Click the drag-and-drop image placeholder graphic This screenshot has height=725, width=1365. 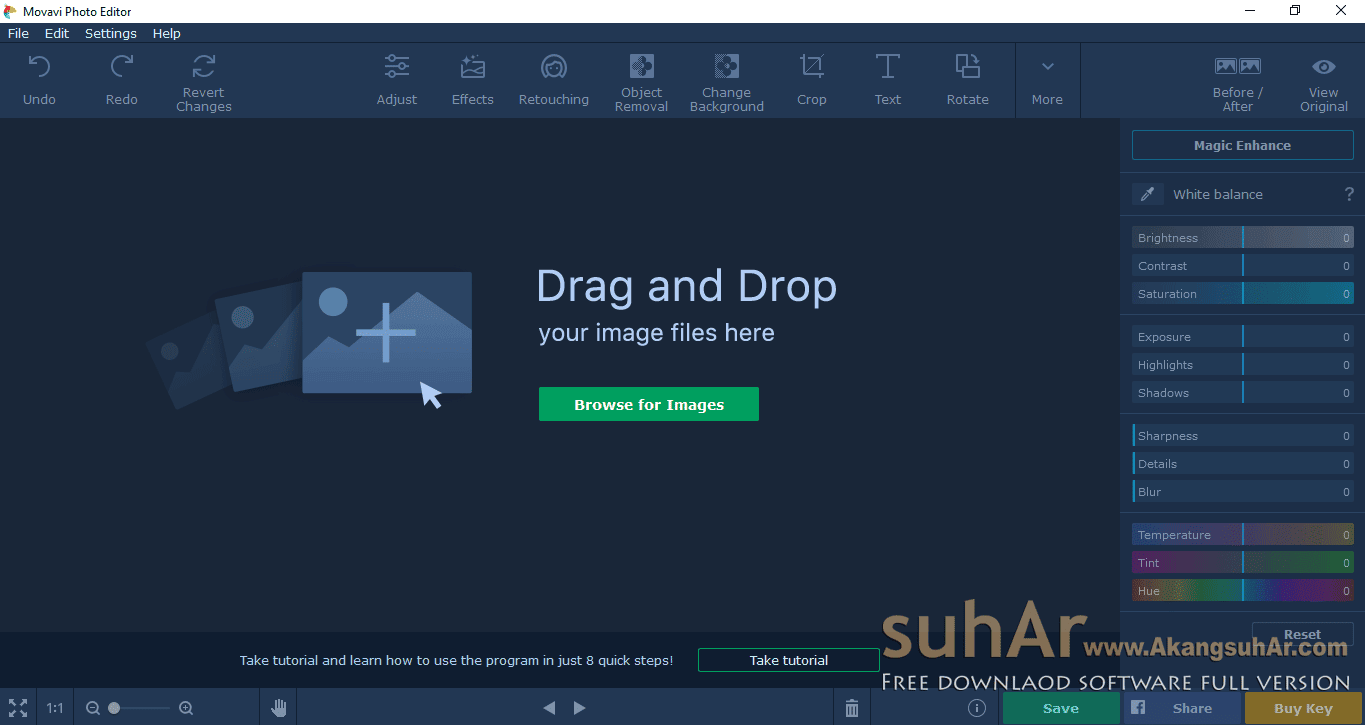(x=309, y=340)
